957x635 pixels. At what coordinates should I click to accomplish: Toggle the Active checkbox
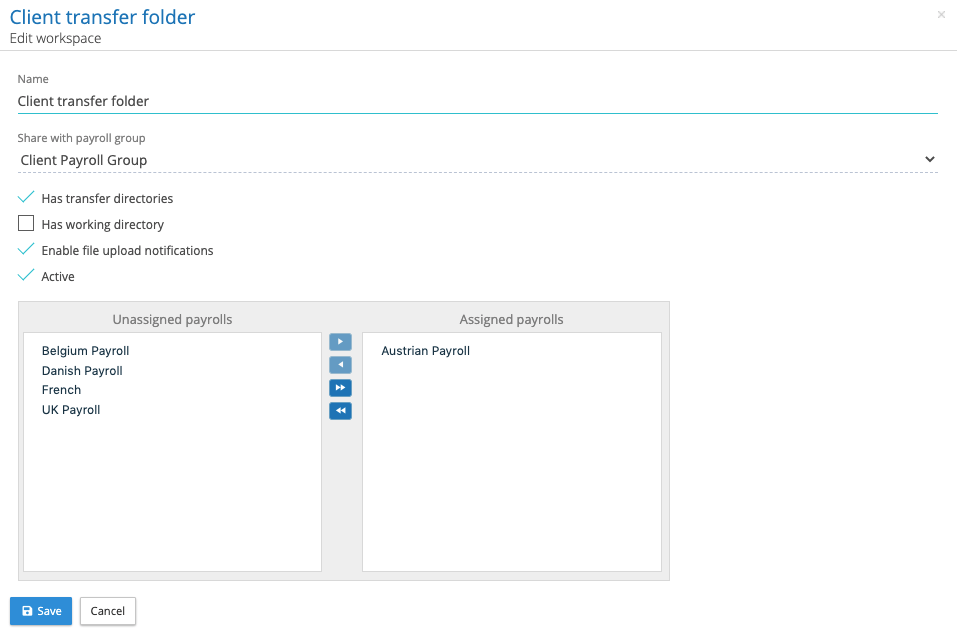26,276
